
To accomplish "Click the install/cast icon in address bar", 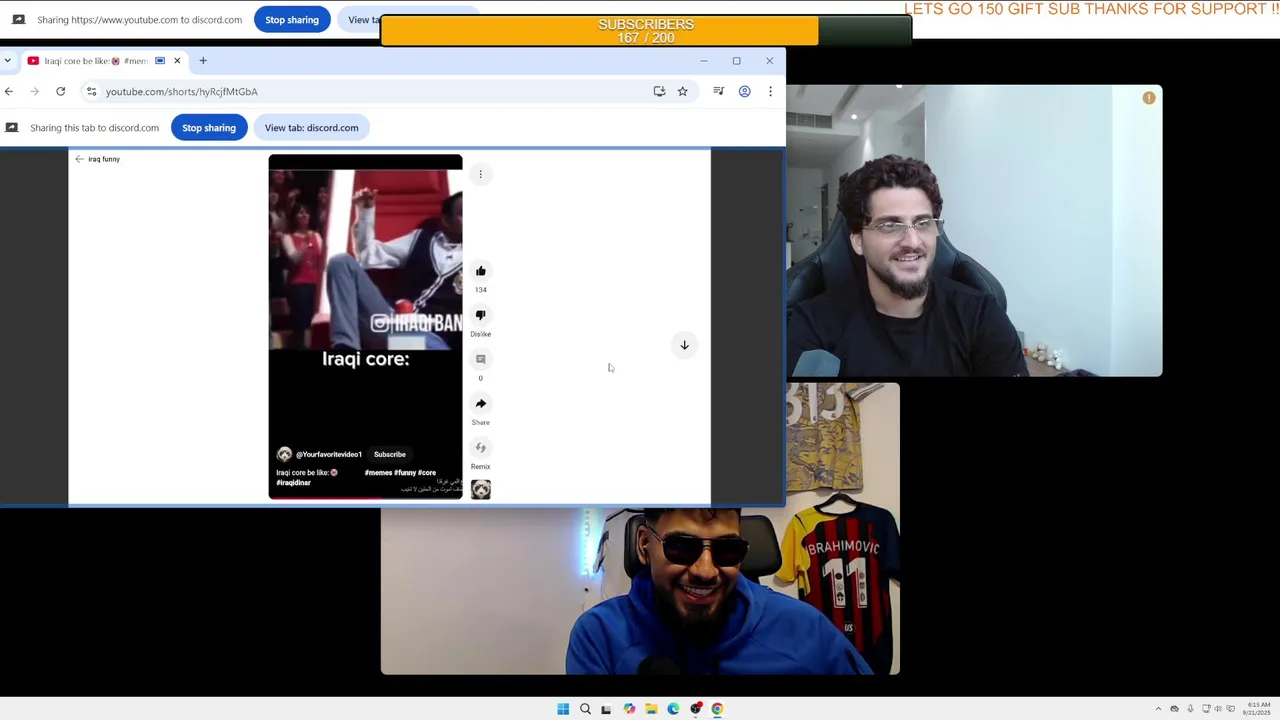I will click(x=659, y=91).
